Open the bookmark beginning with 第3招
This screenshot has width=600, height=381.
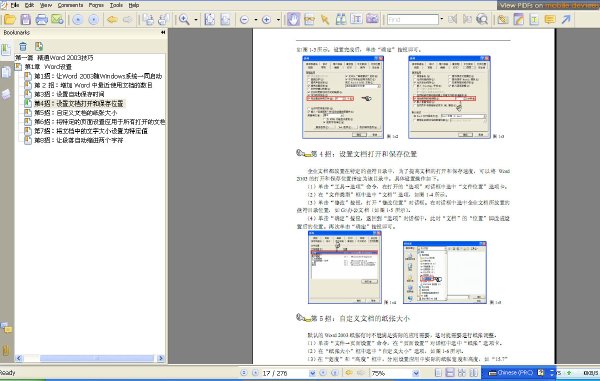click(69, 94)
